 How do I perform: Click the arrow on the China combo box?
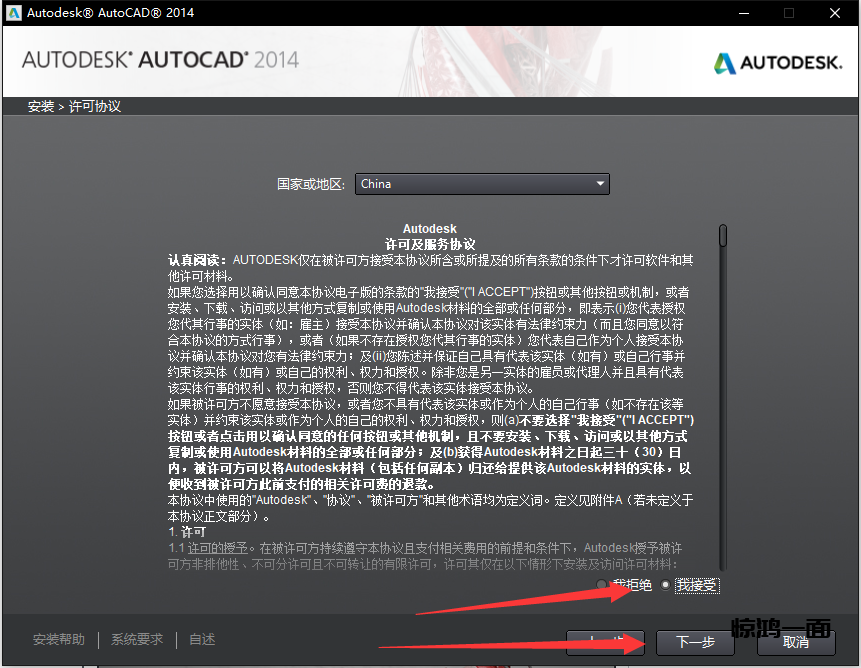point(600,184)
